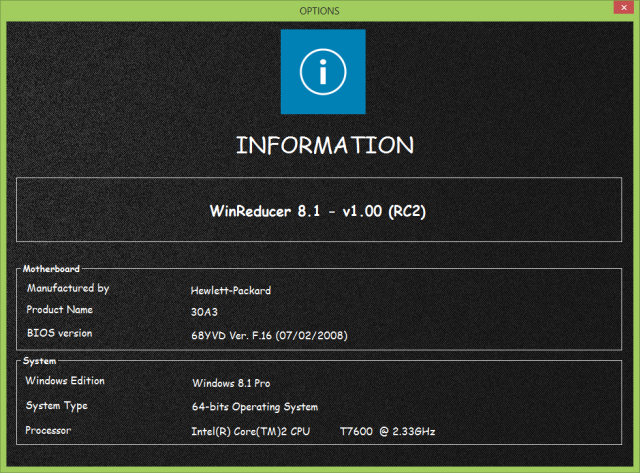This screenshot has height=473, width=640.
Task: Click the WinReducer 8.1 version banner
Action: pos(324,211)
